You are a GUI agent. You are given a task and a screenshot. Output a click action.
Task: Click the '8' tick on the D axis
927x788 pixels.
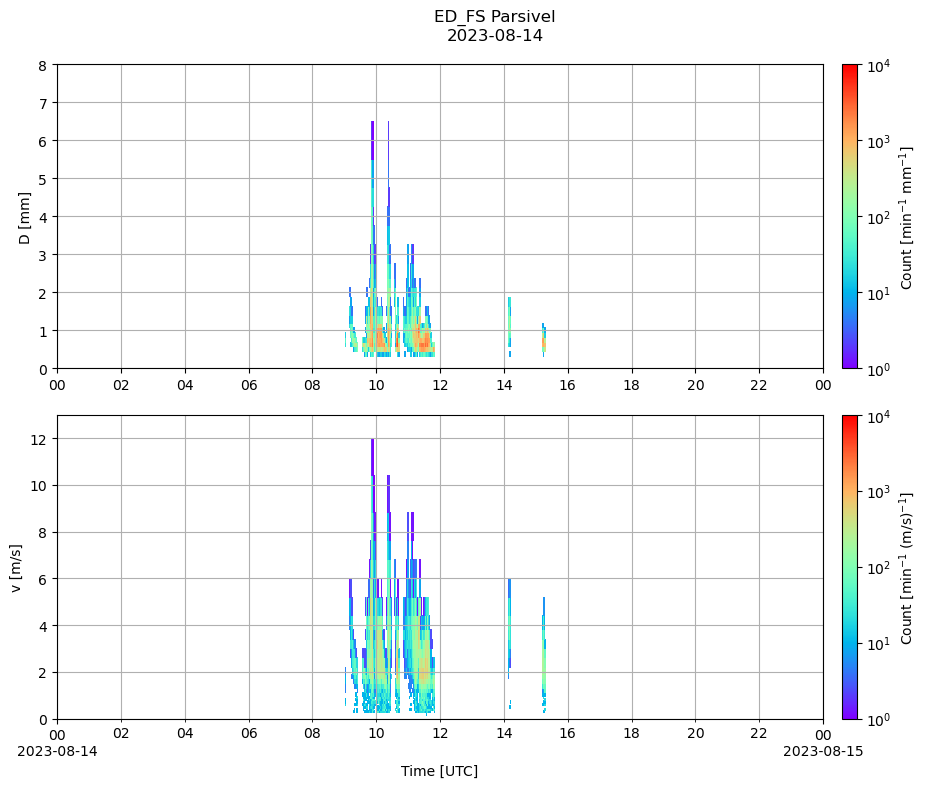click(43, 66)
